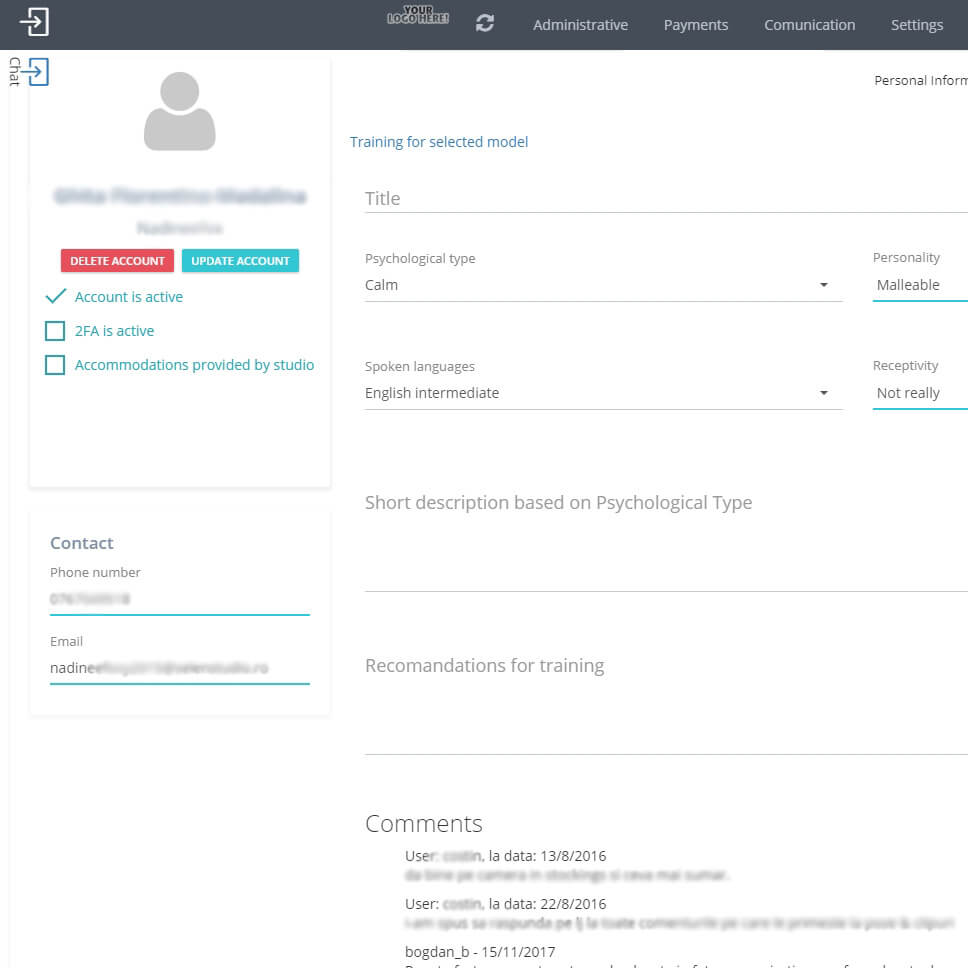
Task: Click into the Email field
Action: coord(180,667)
